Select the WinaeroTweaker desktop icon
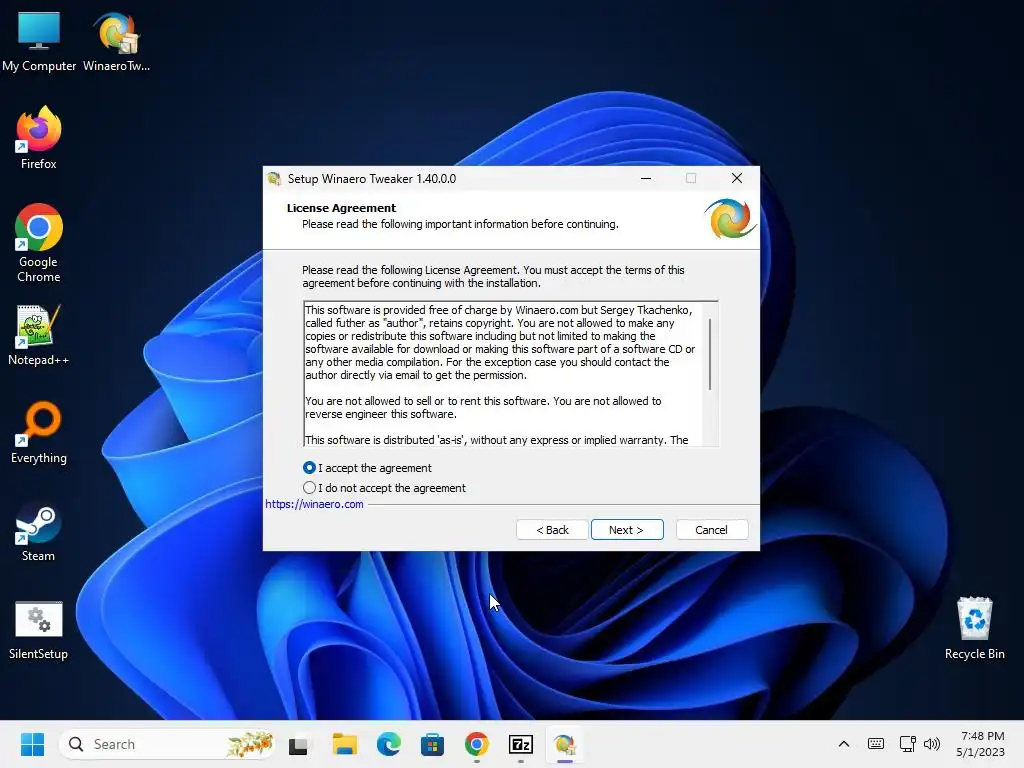This screenshot has height=768, width=1024. click(x=116, y=41)
